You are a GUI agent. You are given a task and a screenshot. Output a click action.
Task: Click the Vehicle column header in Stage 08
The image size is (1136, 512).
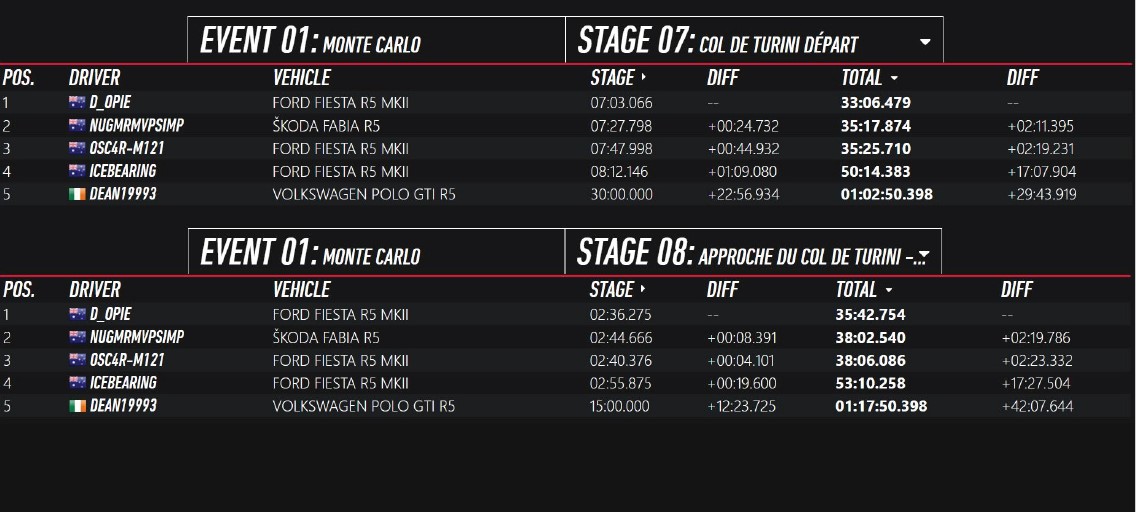tap(301, 290)
